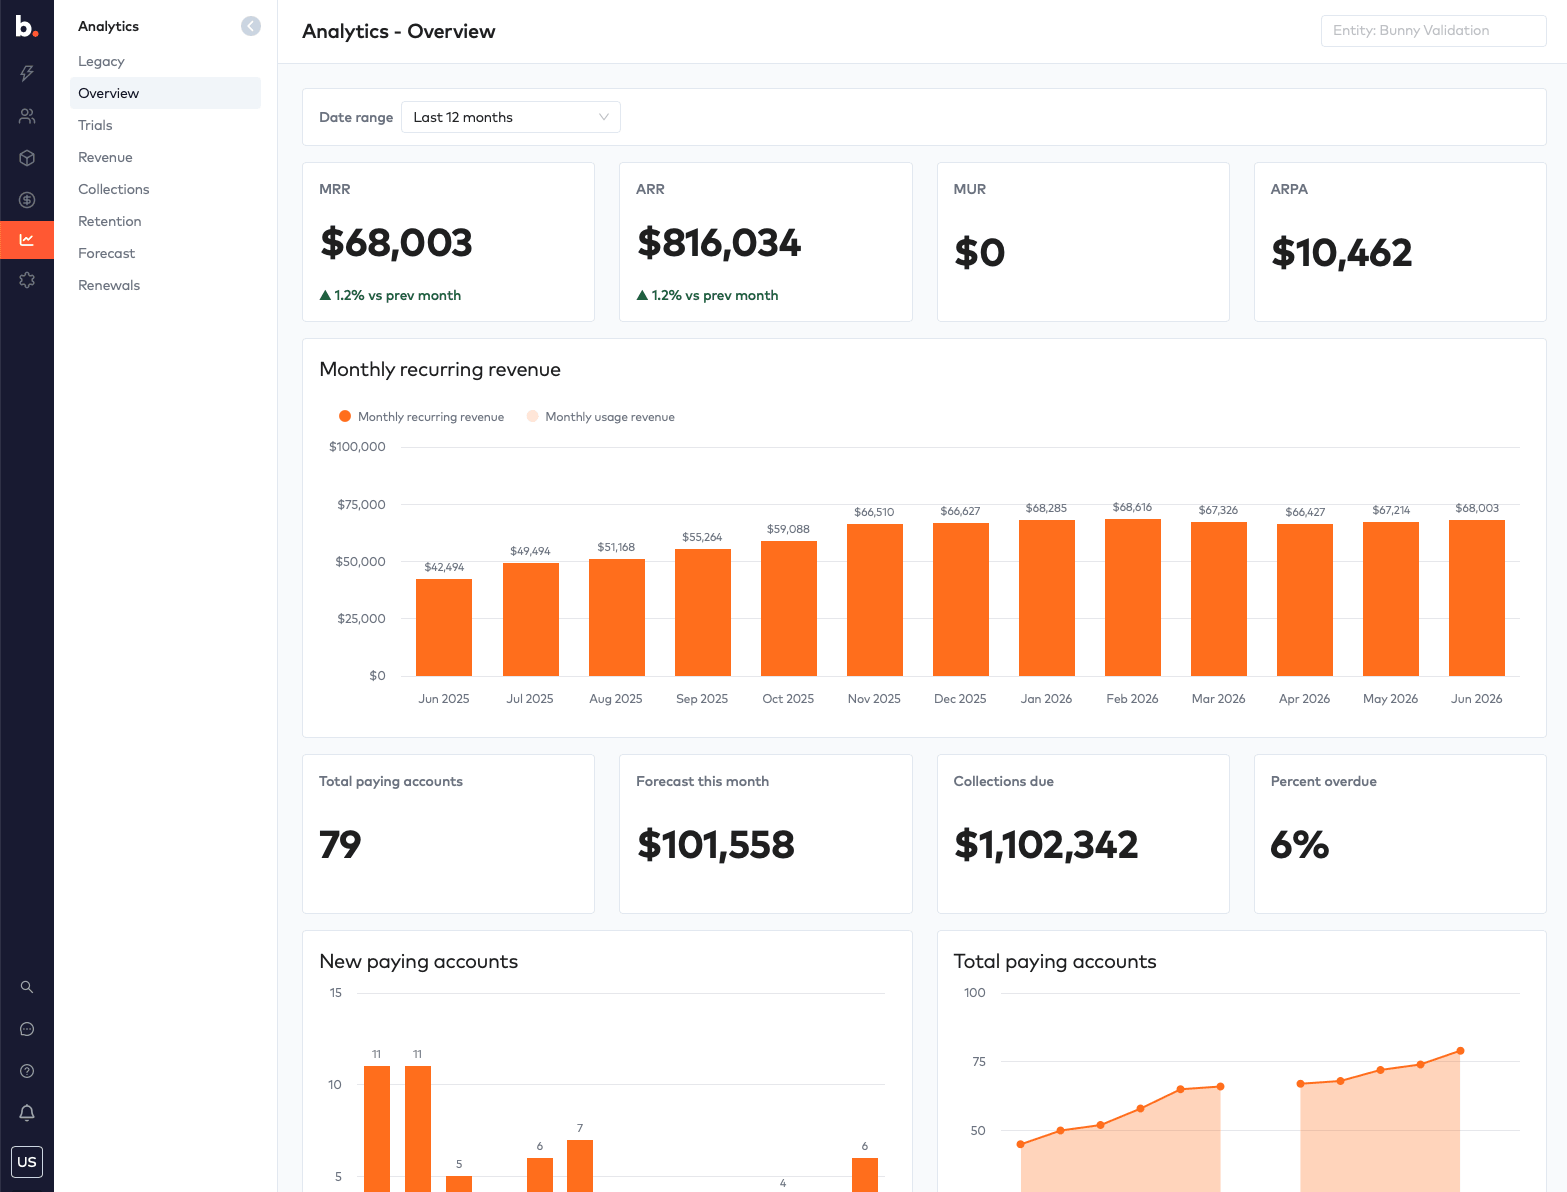Click the Dec 2025 MRR bar
This screenshot has width=1567, height=1192.
pyautogui.click(x=961, y=599)
